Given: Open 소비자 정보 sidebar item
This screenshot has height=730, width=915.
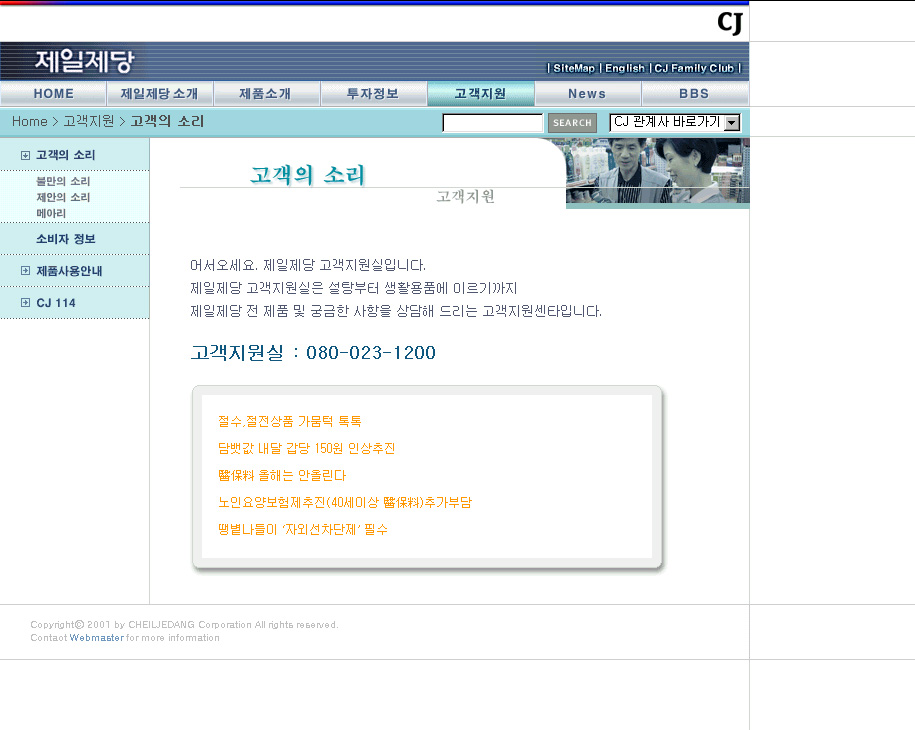Looking at the screenshot, I should [65, 239].
